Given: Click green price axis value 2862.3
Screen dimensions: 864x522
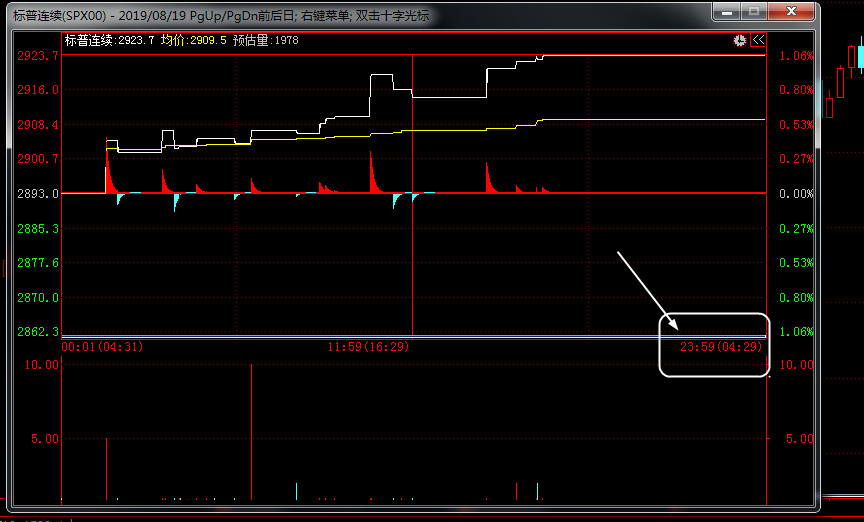Looking at the screenshot, I should point(37,332).
